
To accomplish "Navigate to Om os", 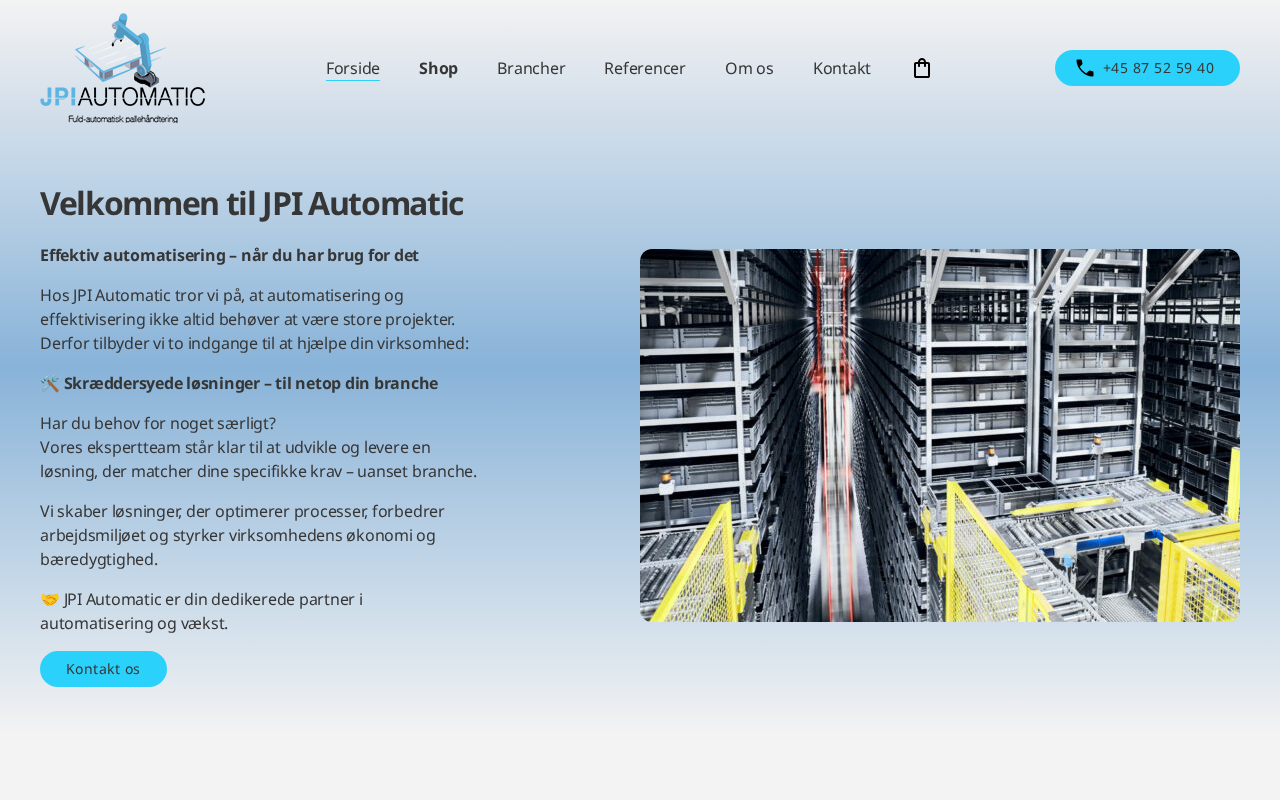I will click(749, 68).
